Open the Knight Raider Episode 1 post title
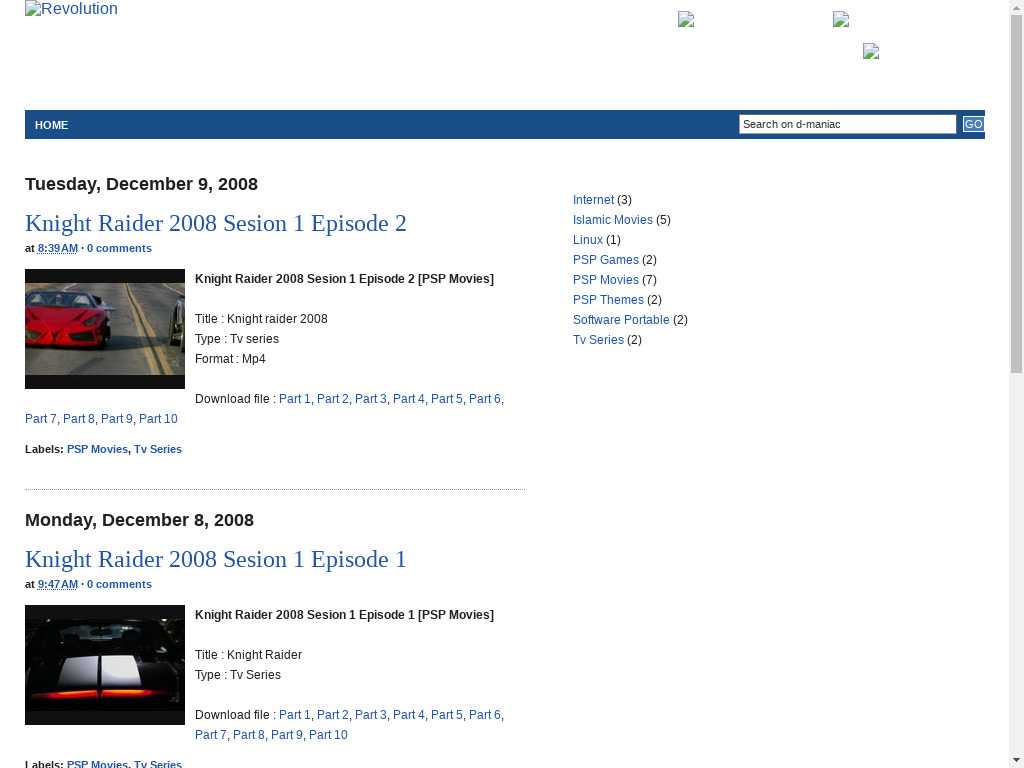 click(216, 559)
